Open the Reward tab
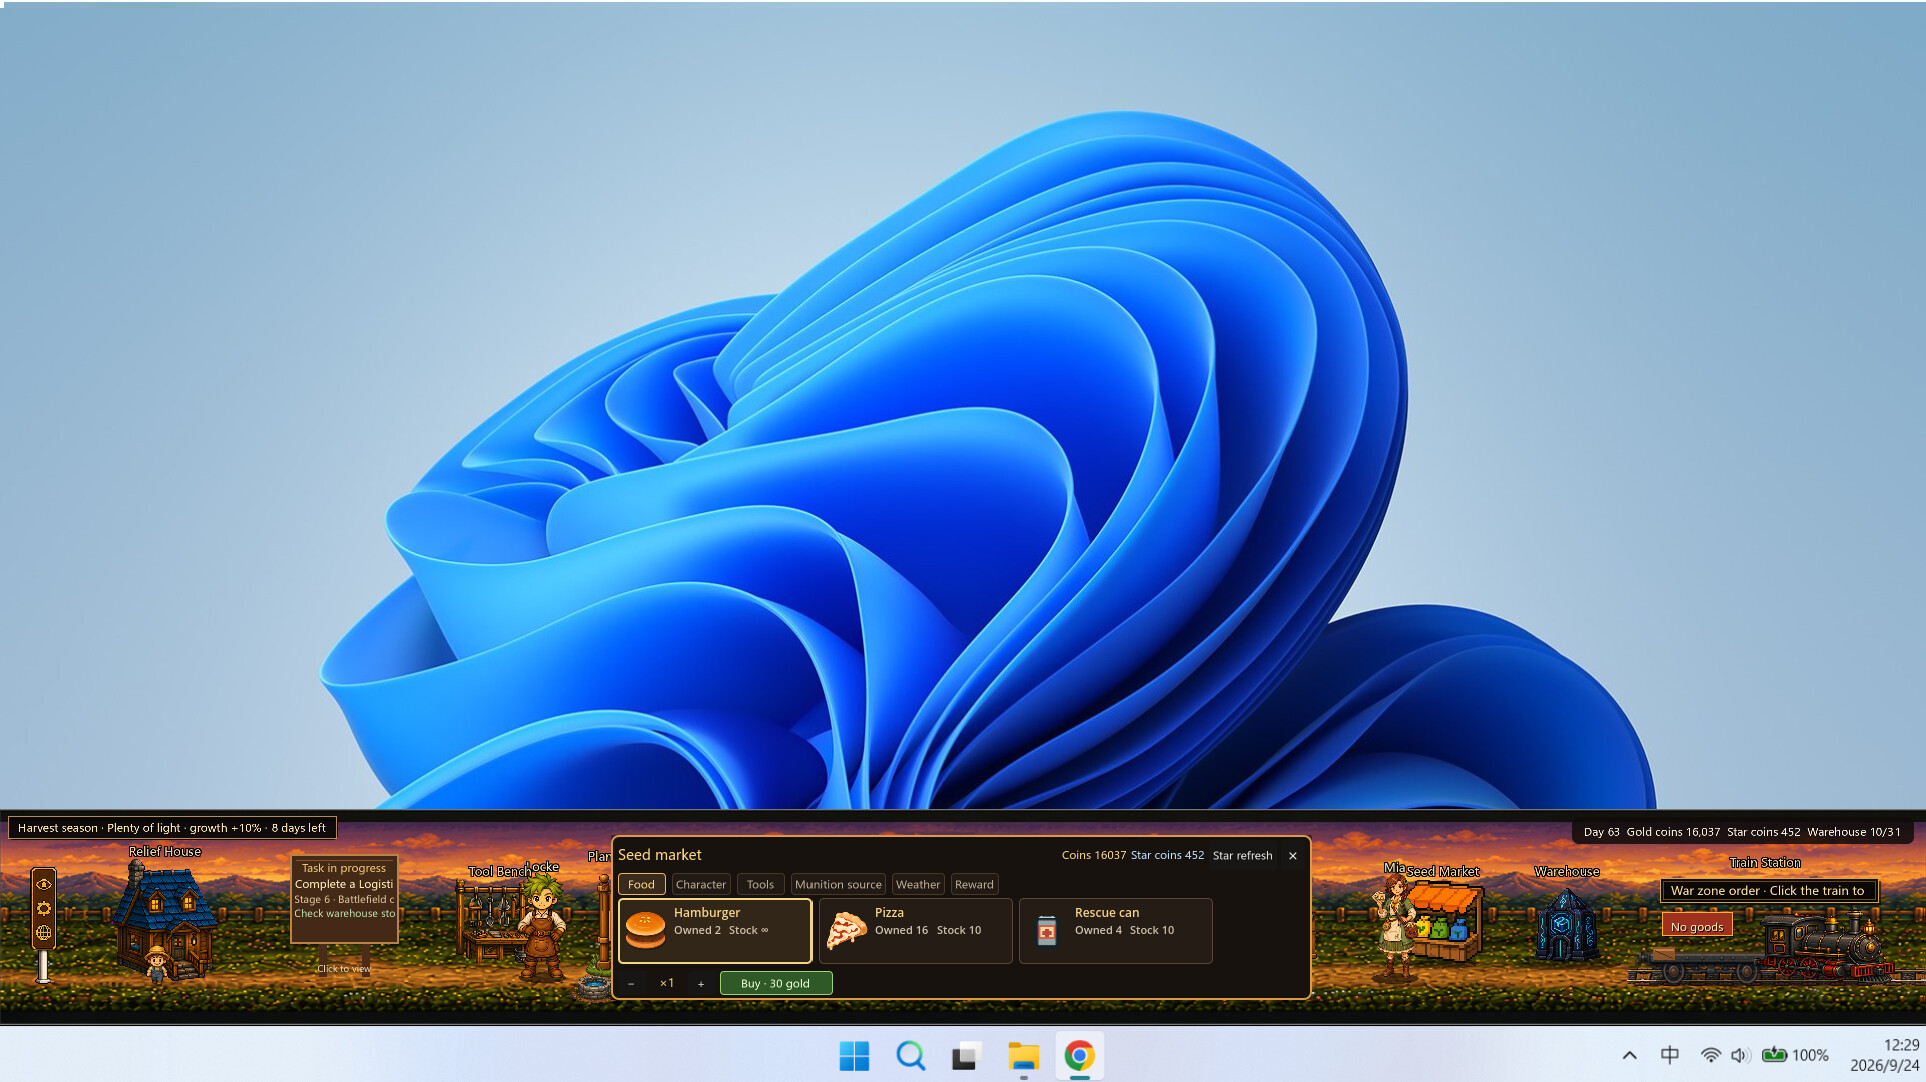The width and height of the screenshot is (1926, 1082). tap(974, 884)
